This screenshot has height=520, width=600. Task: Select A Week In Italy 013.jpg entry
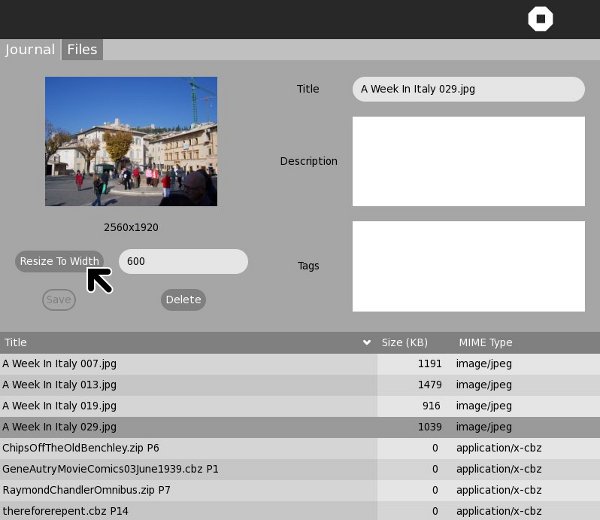pos(60,385)
